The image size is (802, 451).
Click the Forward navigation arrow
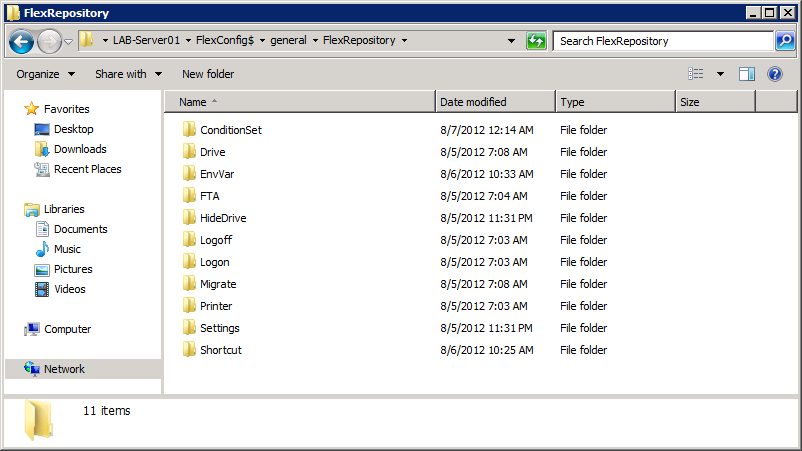coord(50,41)
